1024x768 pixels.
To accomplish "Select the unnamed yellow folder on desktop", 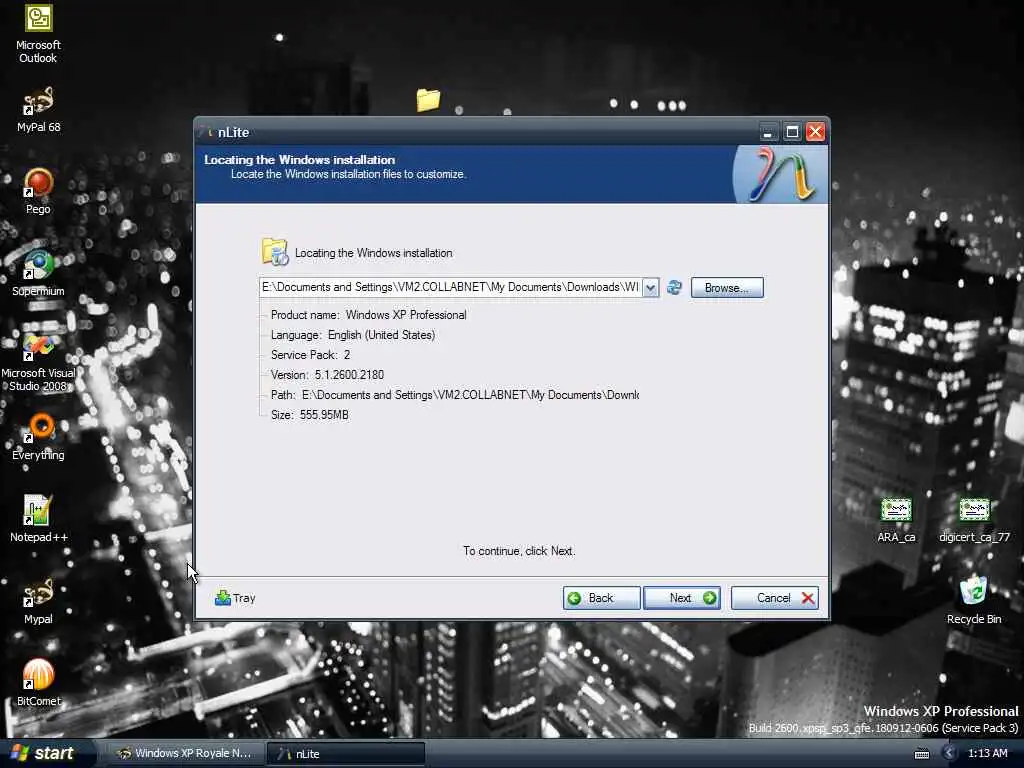I will [428, 100].
